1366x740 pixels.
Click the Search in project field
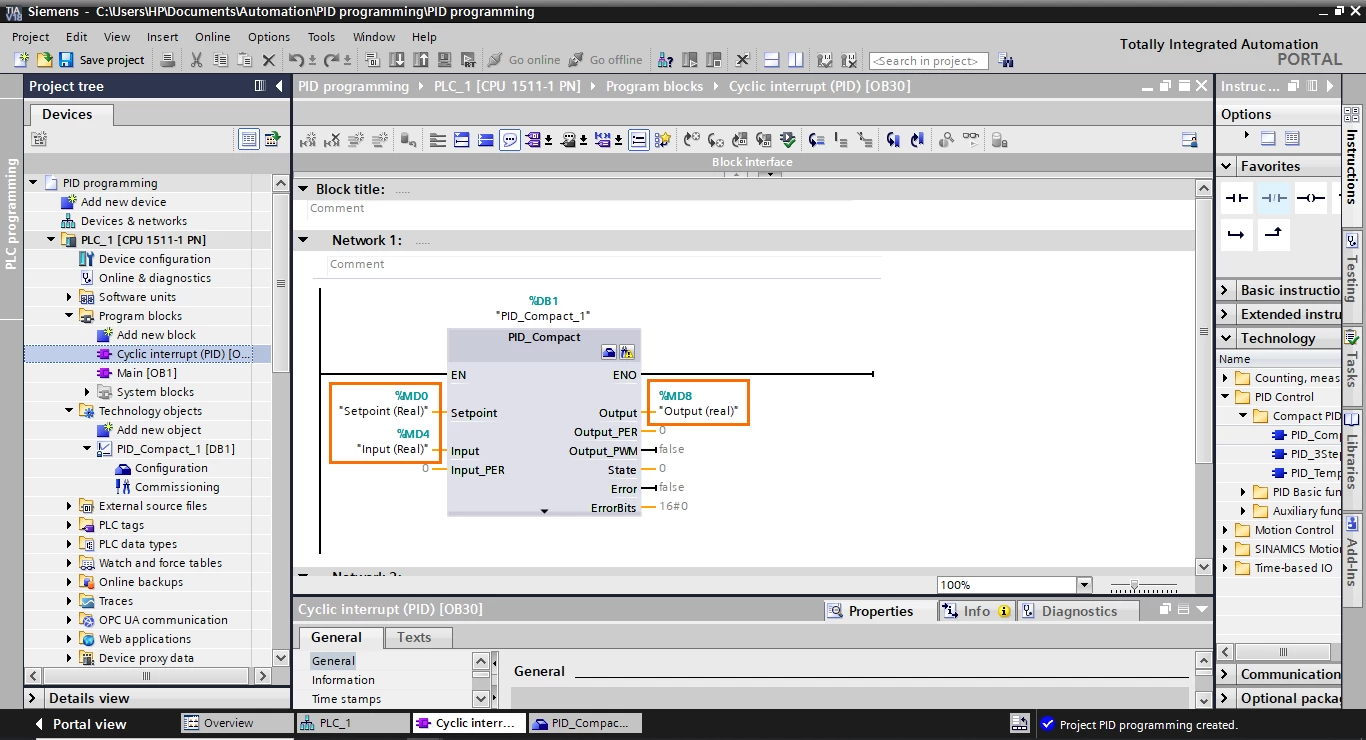click(x=929, y=61)
